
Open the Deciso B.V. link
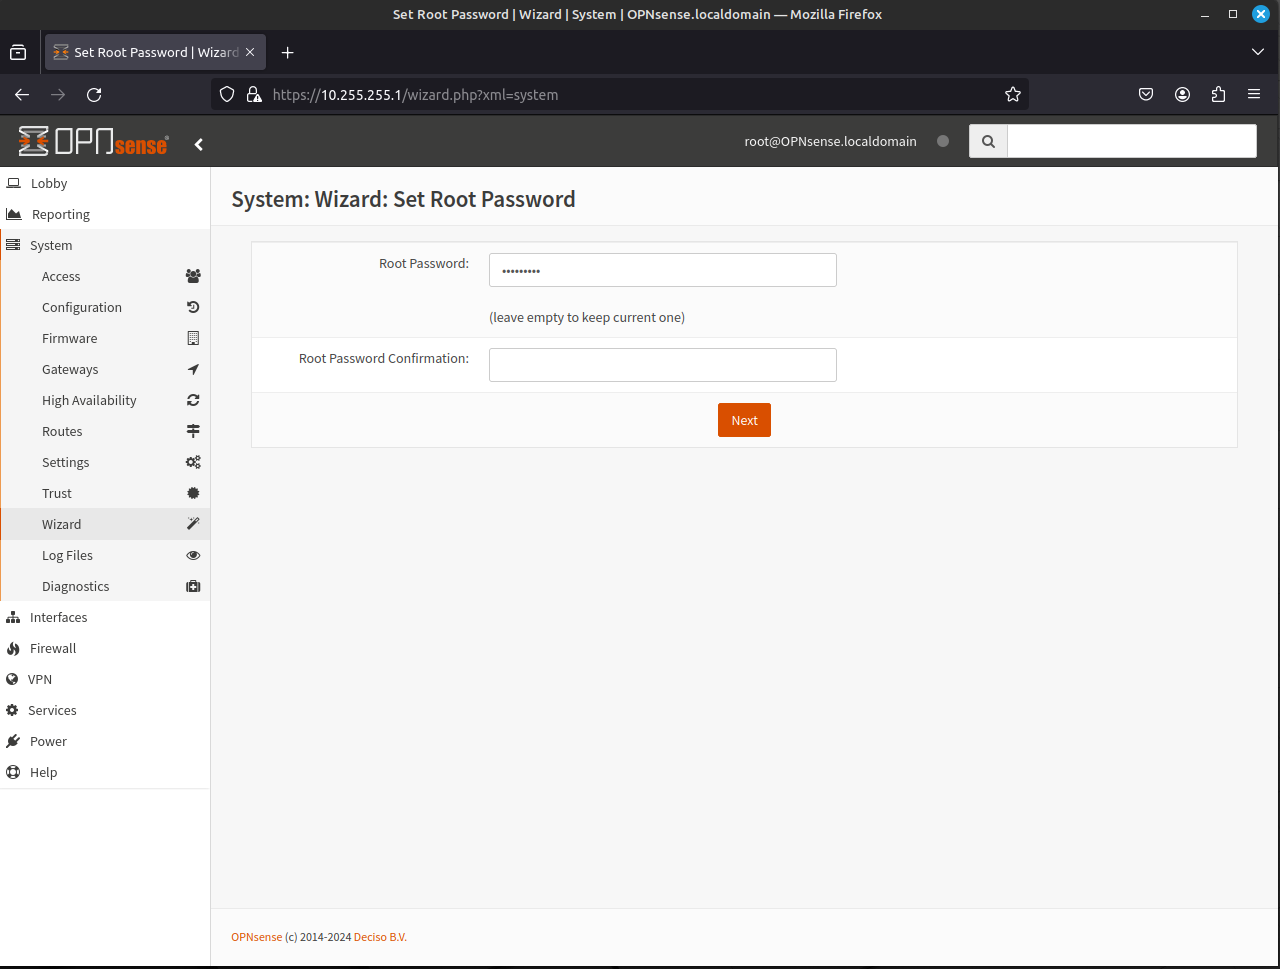point(380,937)
